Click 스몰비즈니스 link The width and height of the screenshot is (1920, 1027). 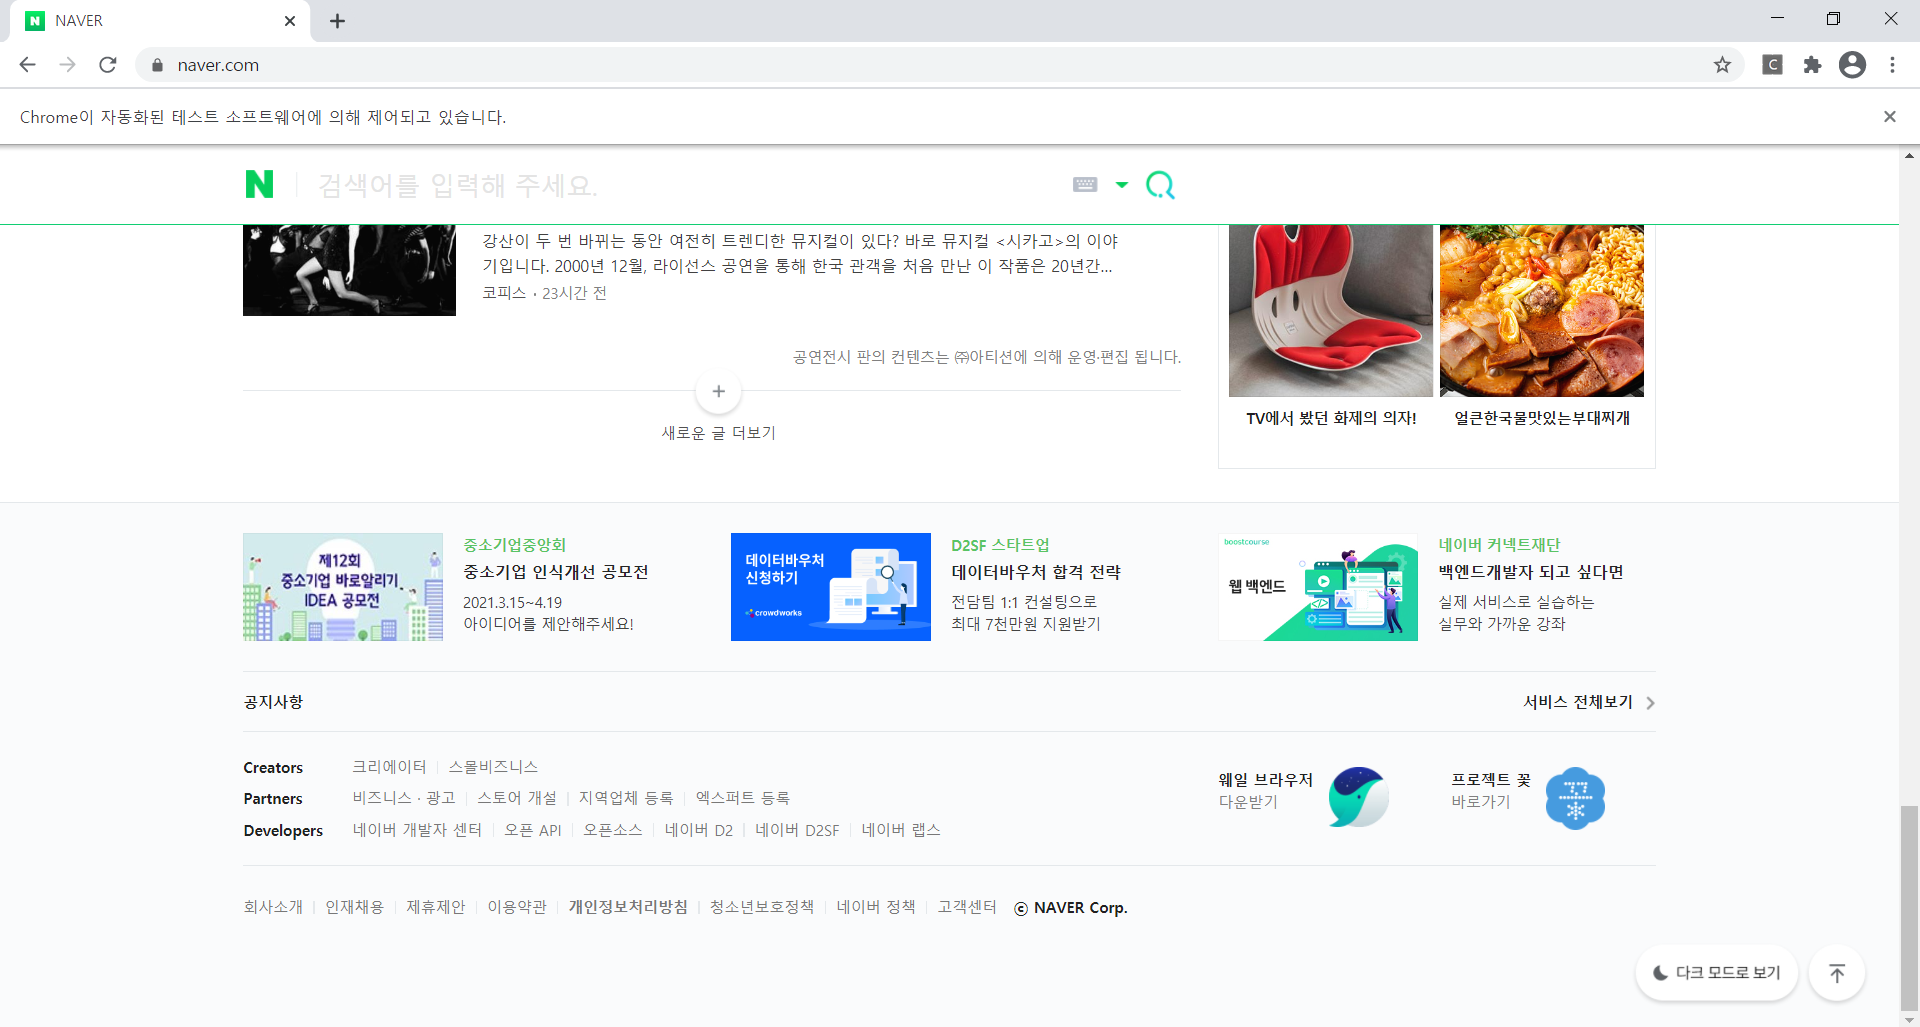493,767
